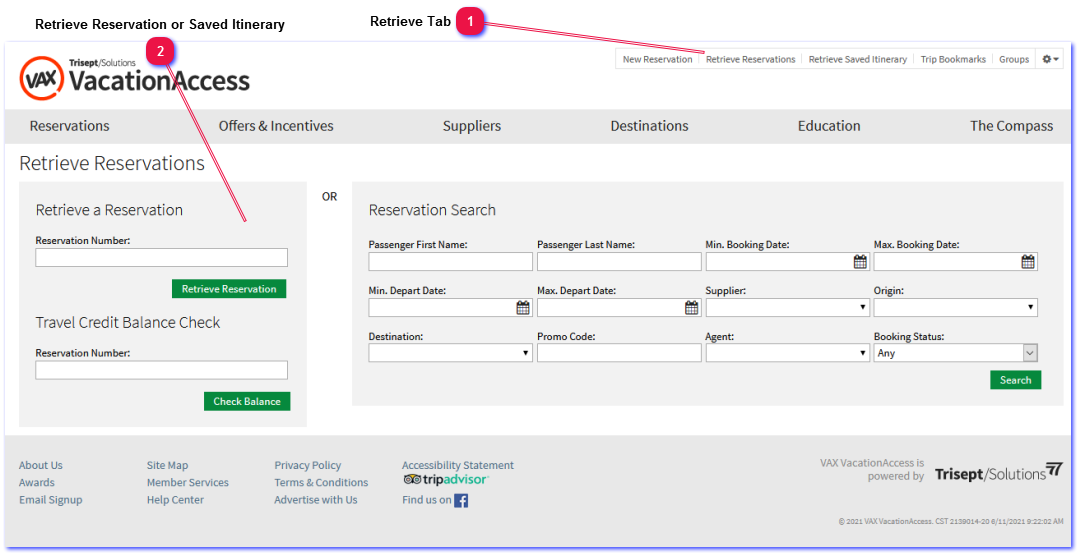This screenshot has width=1080, height=556.
Task: Open Offers & Incentives menu
Action: click(276, 126)
